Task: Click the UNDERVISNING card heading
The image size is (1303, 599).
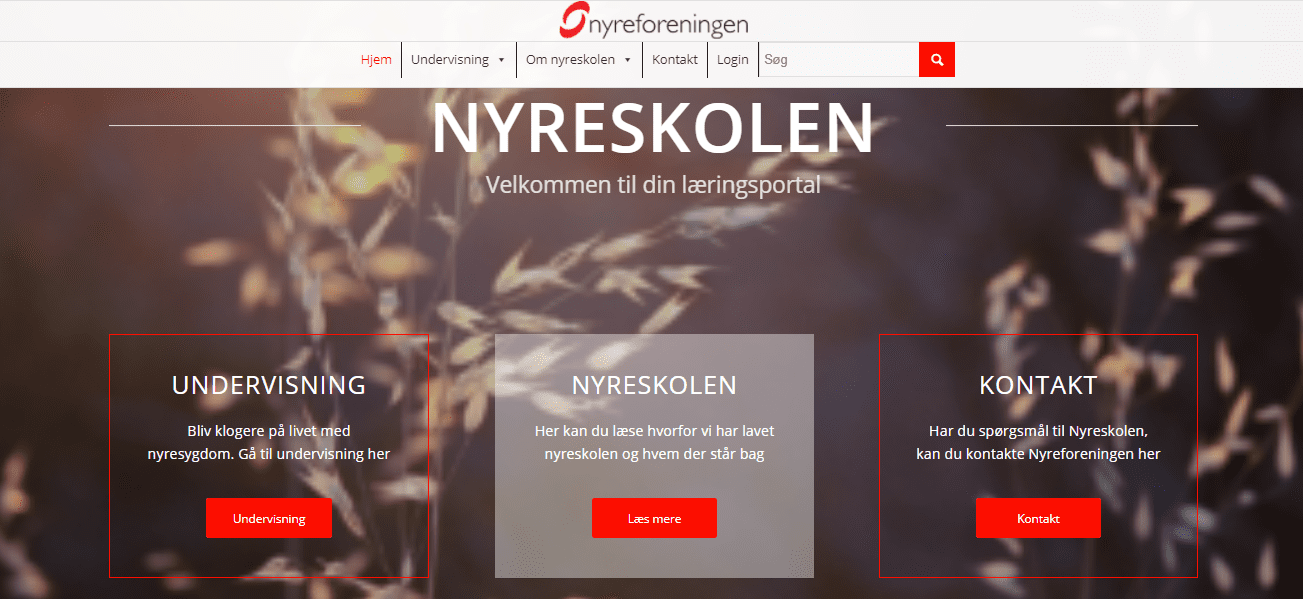Action: tap(269, 385)
